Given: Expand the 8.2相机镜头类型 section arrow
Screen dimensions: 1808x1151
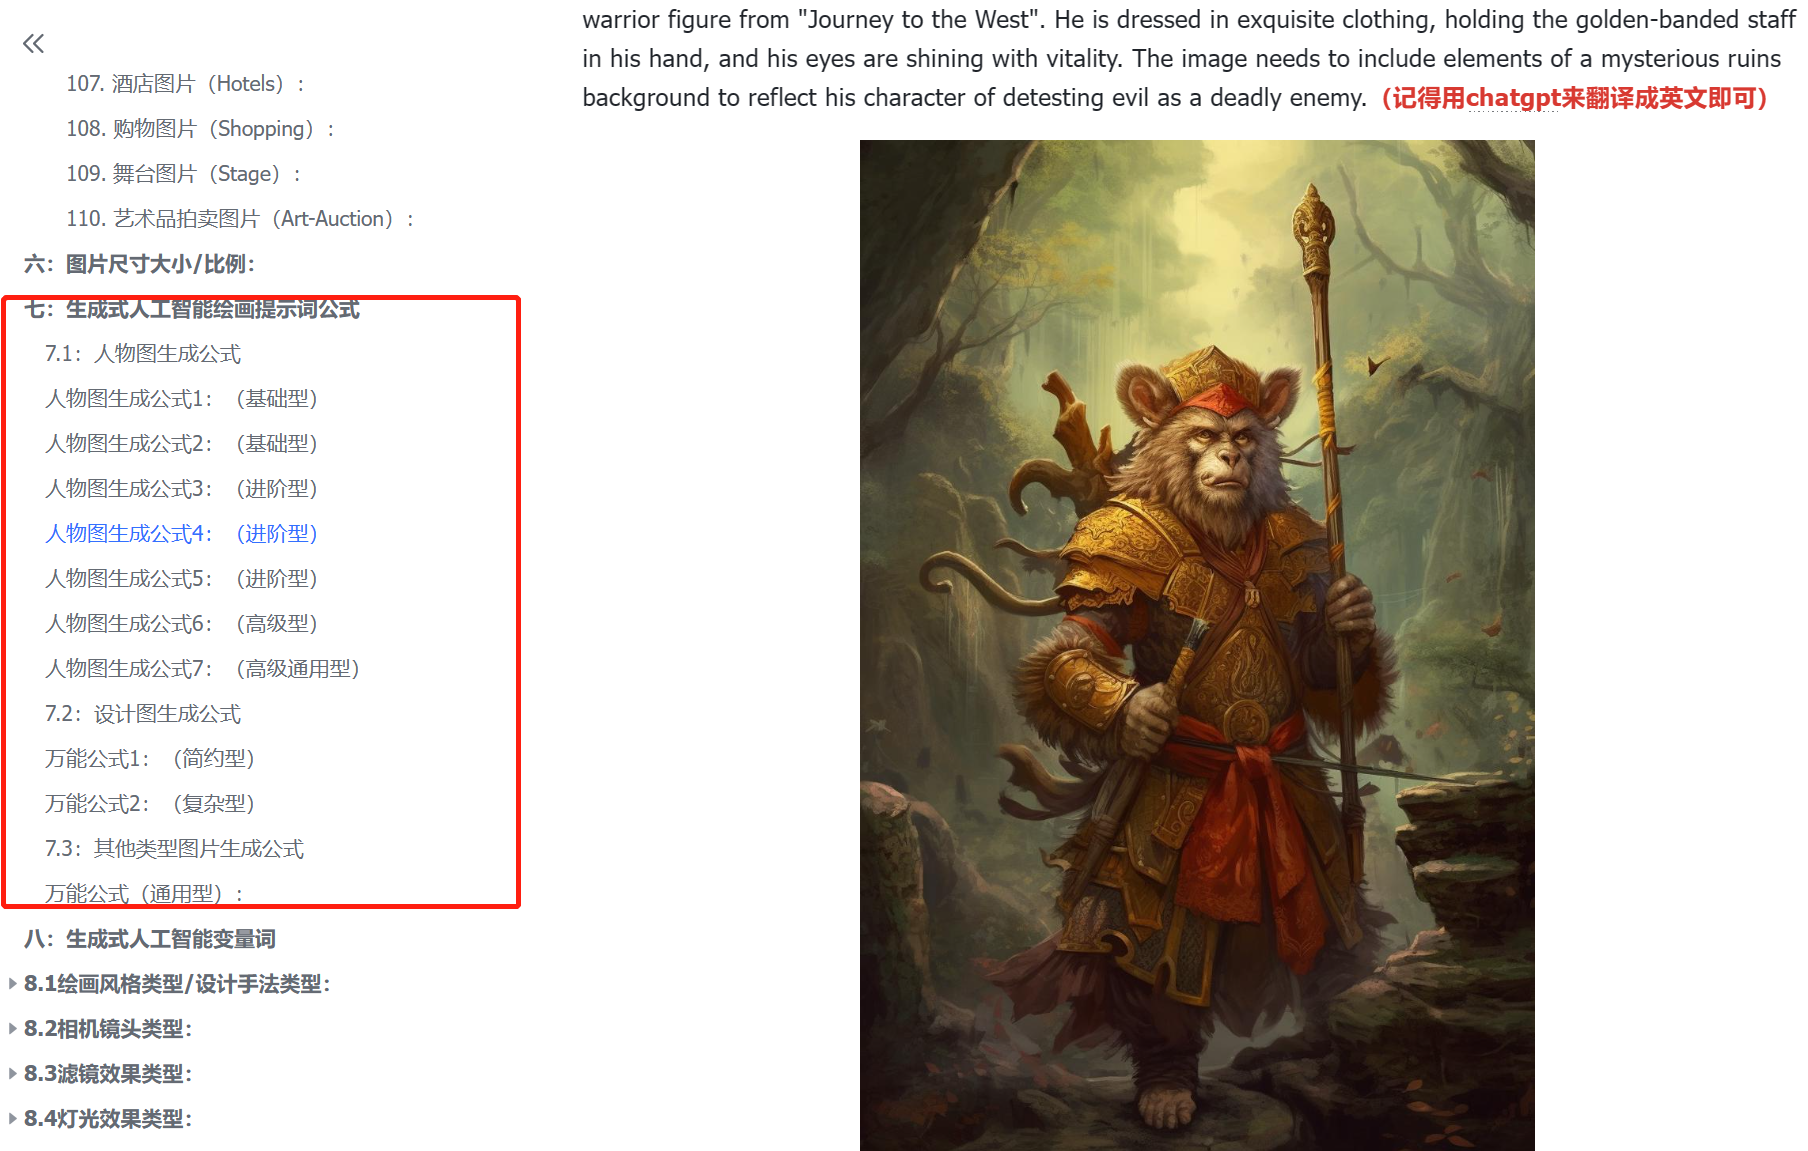Looking at the screenshot, I should tap(12, 1029).
